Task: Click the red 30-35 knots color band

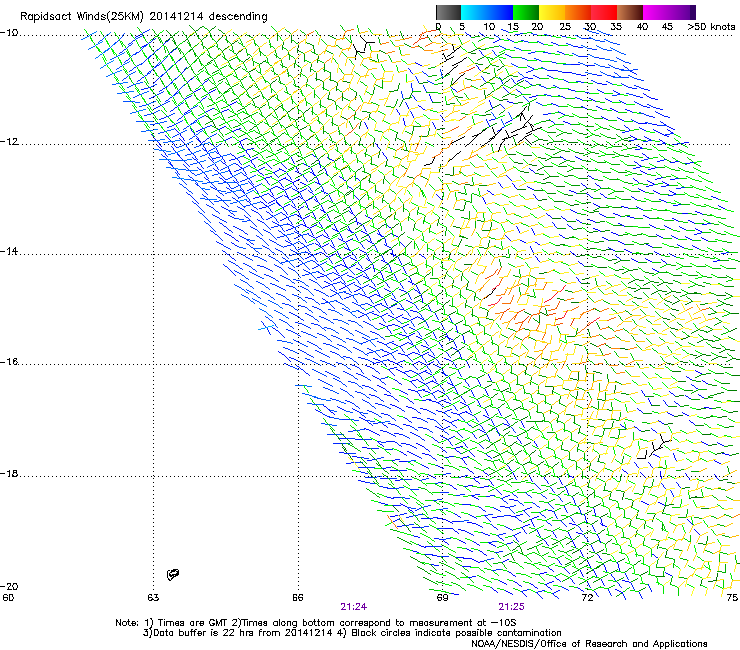Action: (x=604, y=12)
